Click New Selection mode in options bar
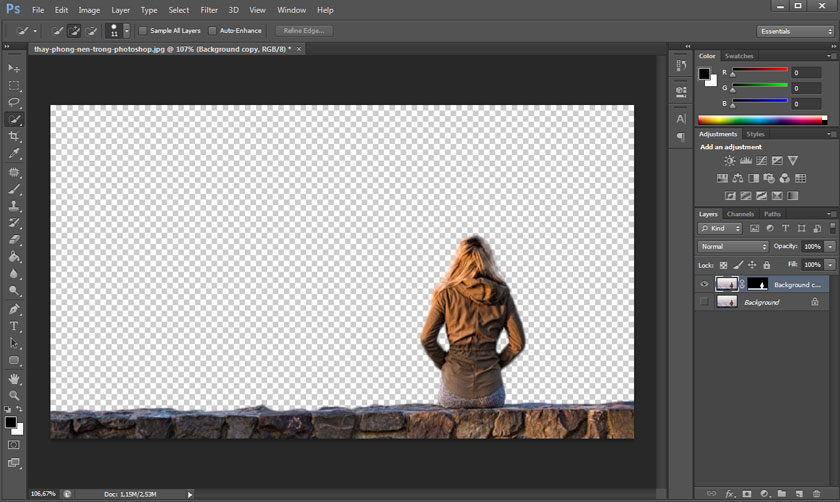 [57, 31]
